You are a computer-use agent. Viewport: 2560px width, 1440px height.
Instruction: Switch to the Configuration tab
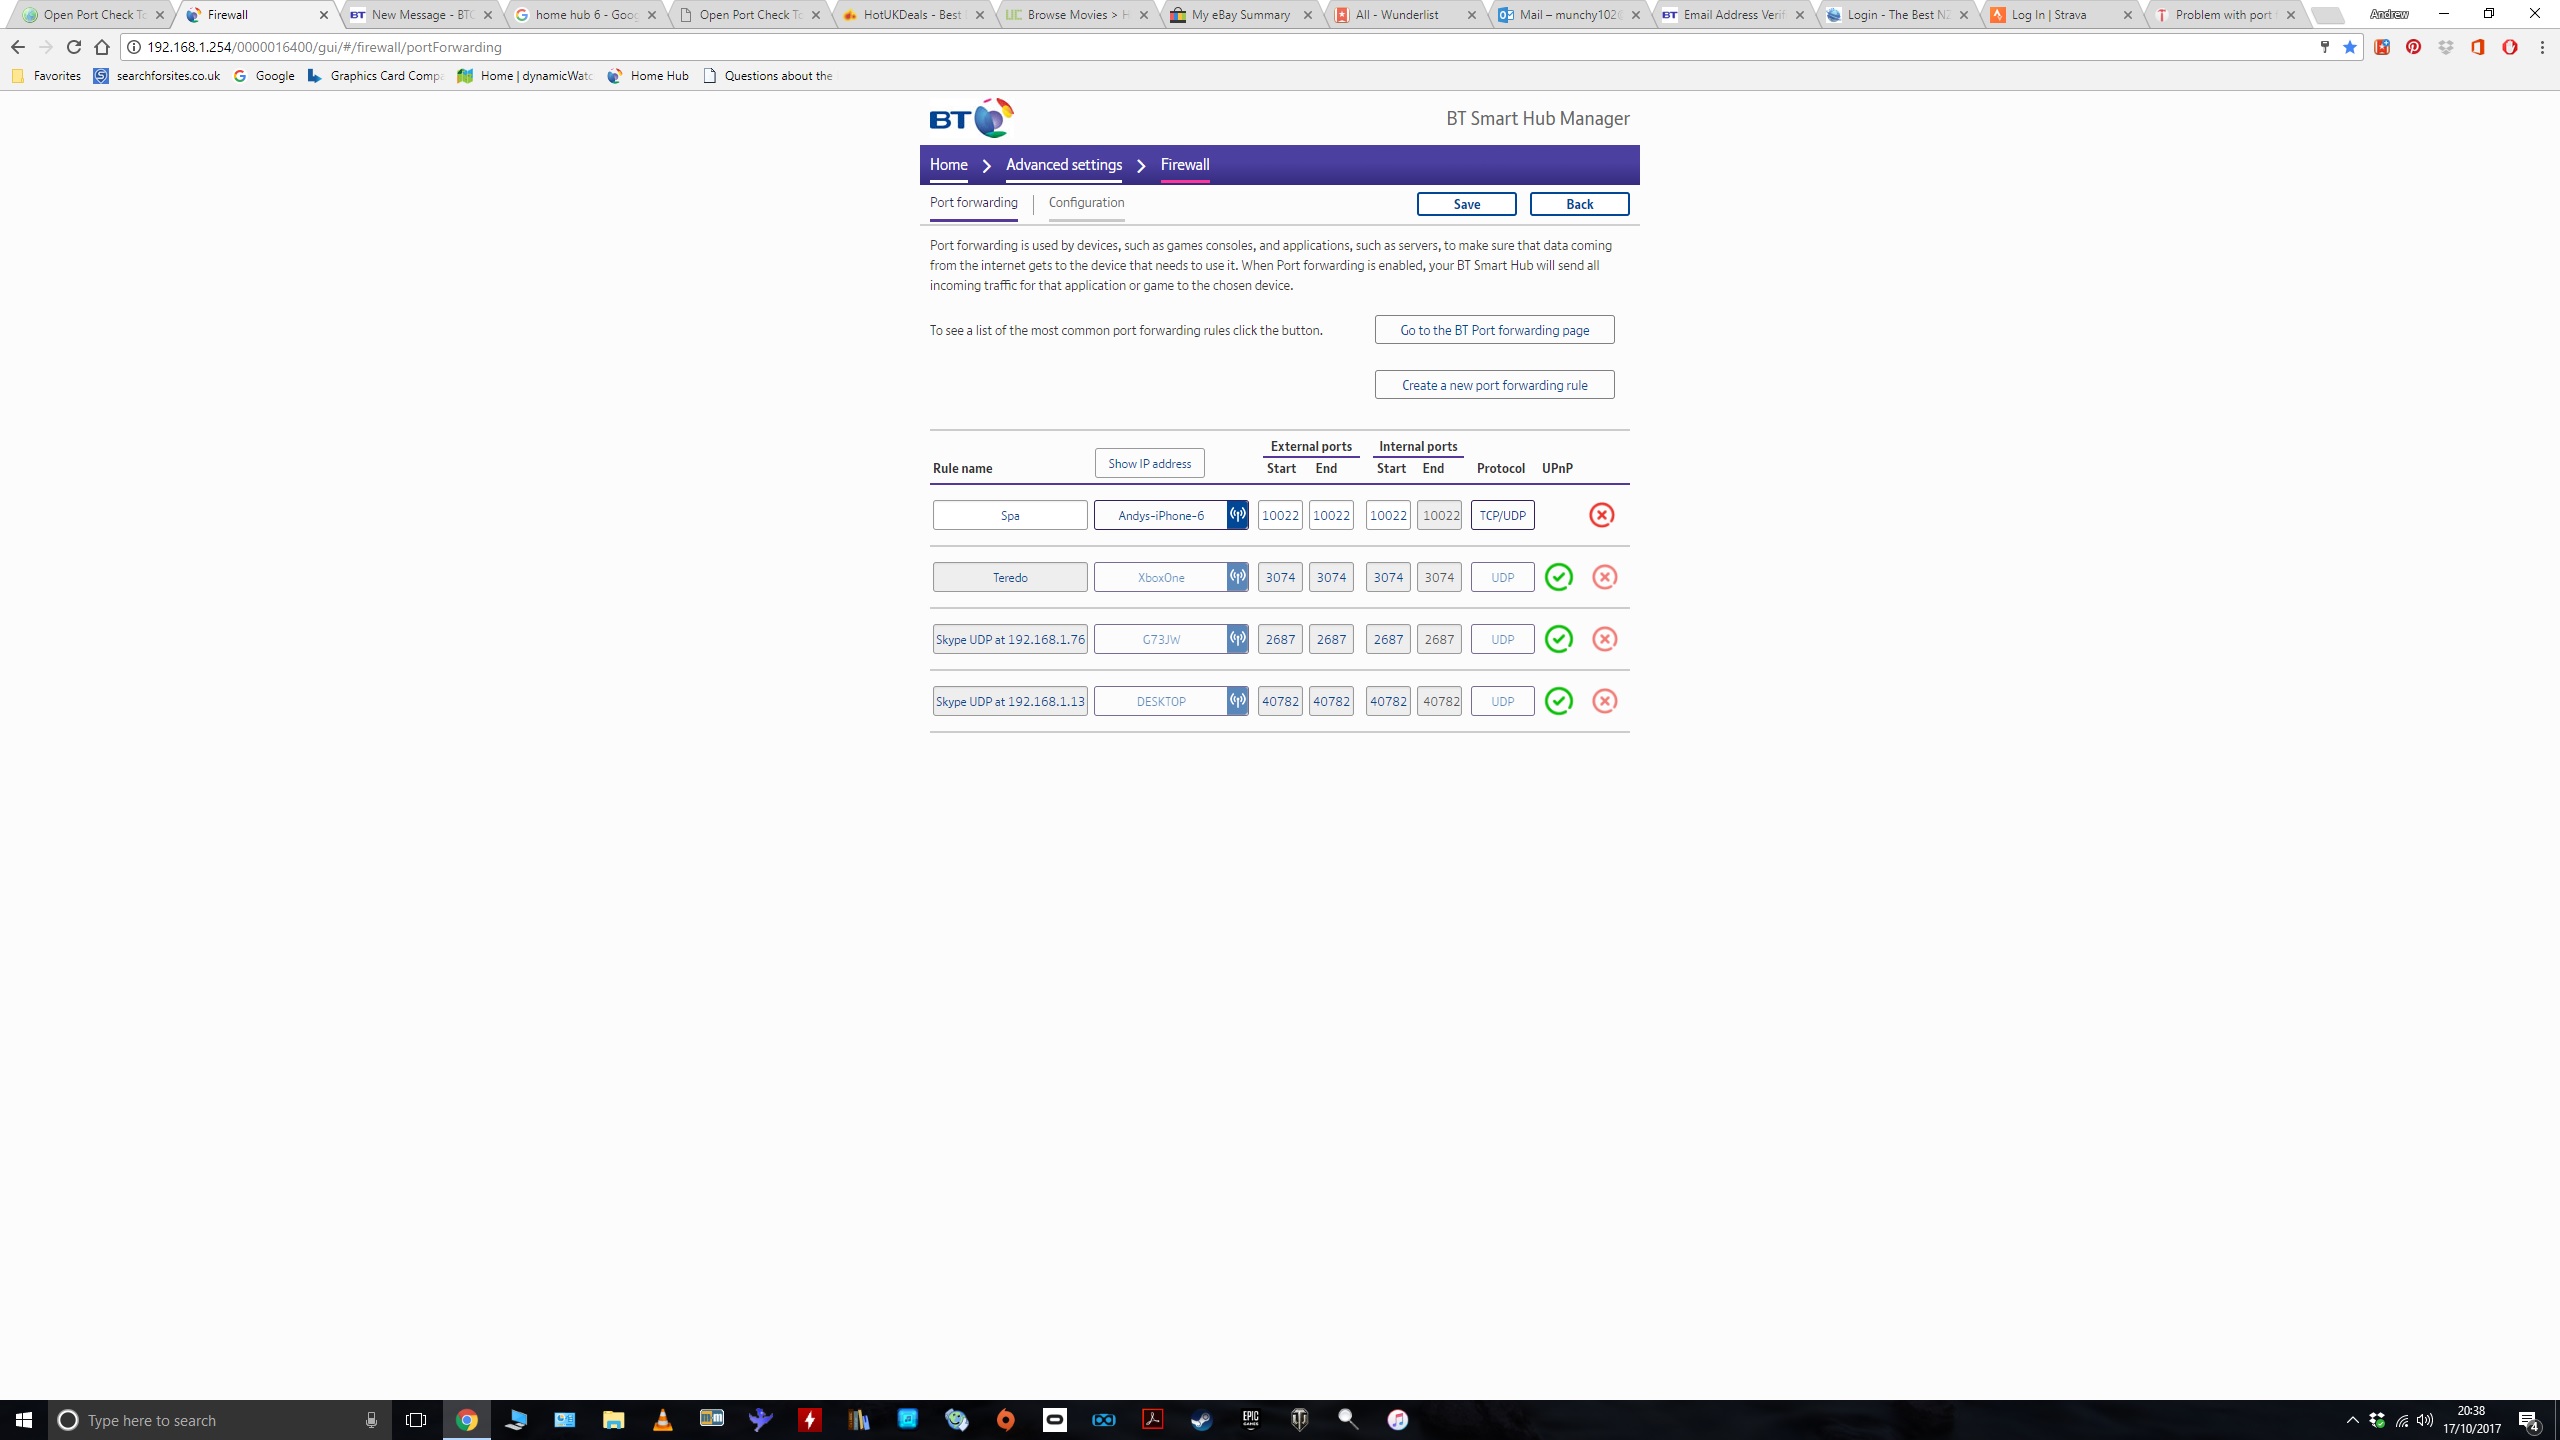coord(1086,203)
